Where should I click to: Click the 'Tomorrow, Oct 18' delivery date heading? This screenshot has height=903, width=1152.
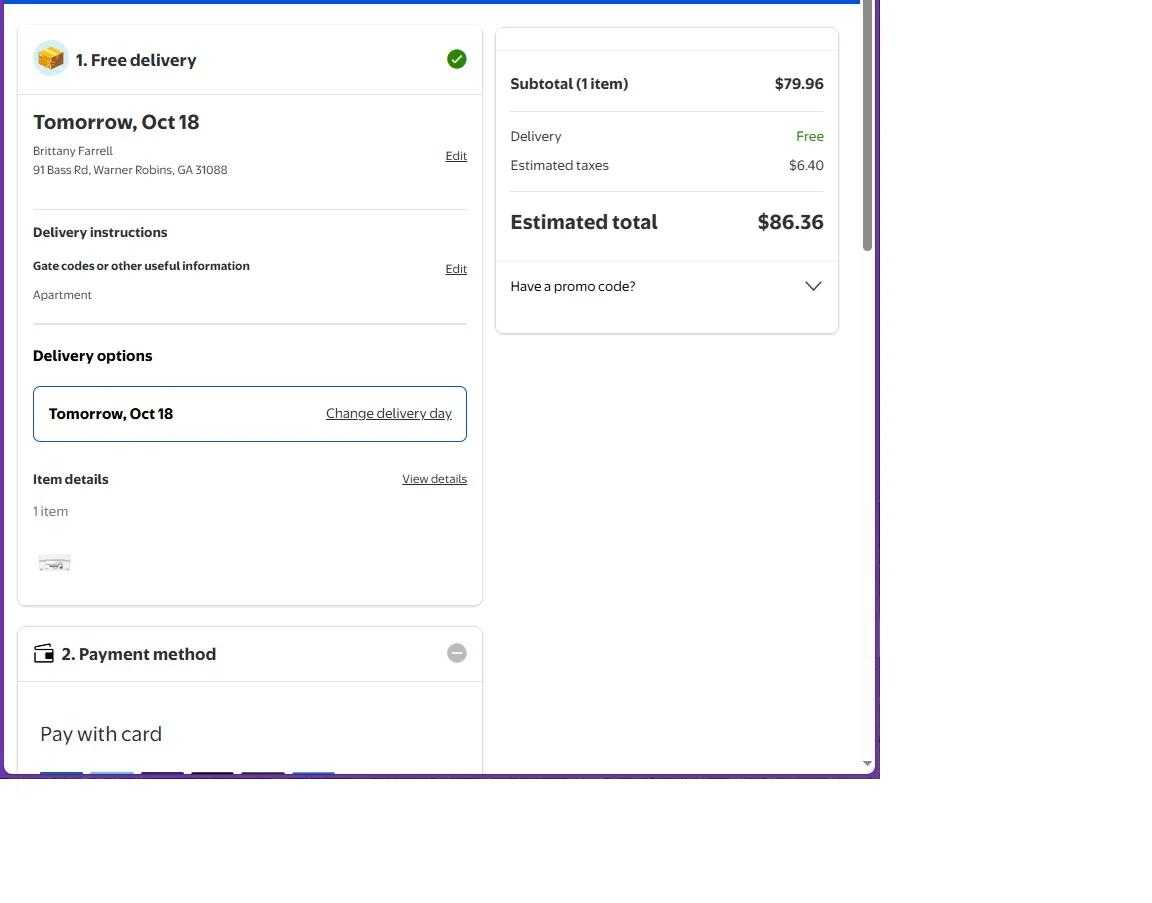pos(116,122)
